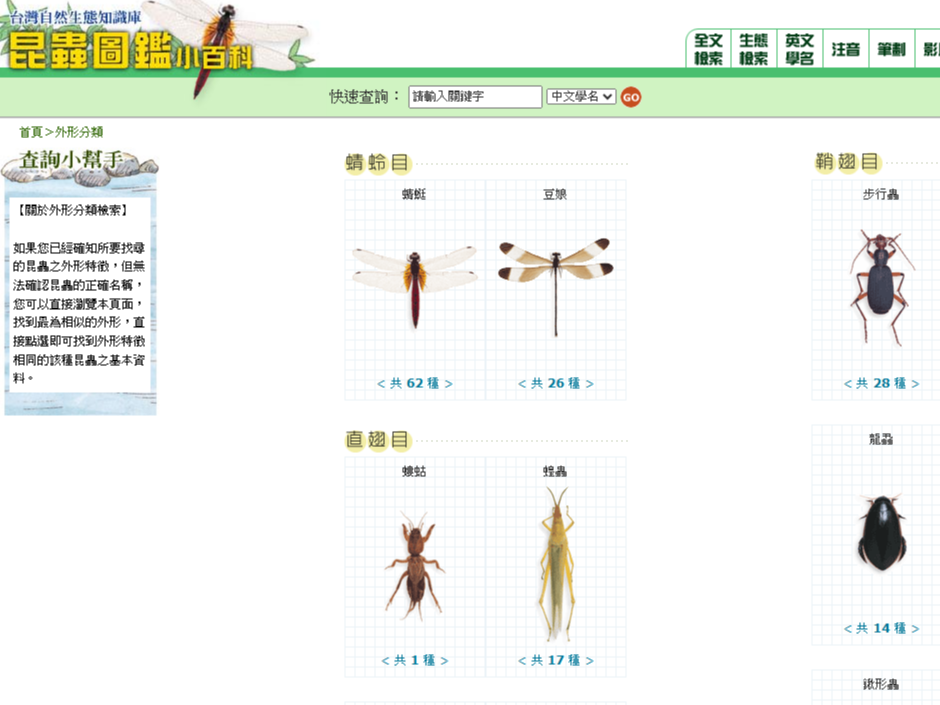Image resolution: width=940 pixels, height=705 pixels.
Task: Select the ground beetle (步行蟲) image
Action: pyautogui.click(x=881, y=287)
